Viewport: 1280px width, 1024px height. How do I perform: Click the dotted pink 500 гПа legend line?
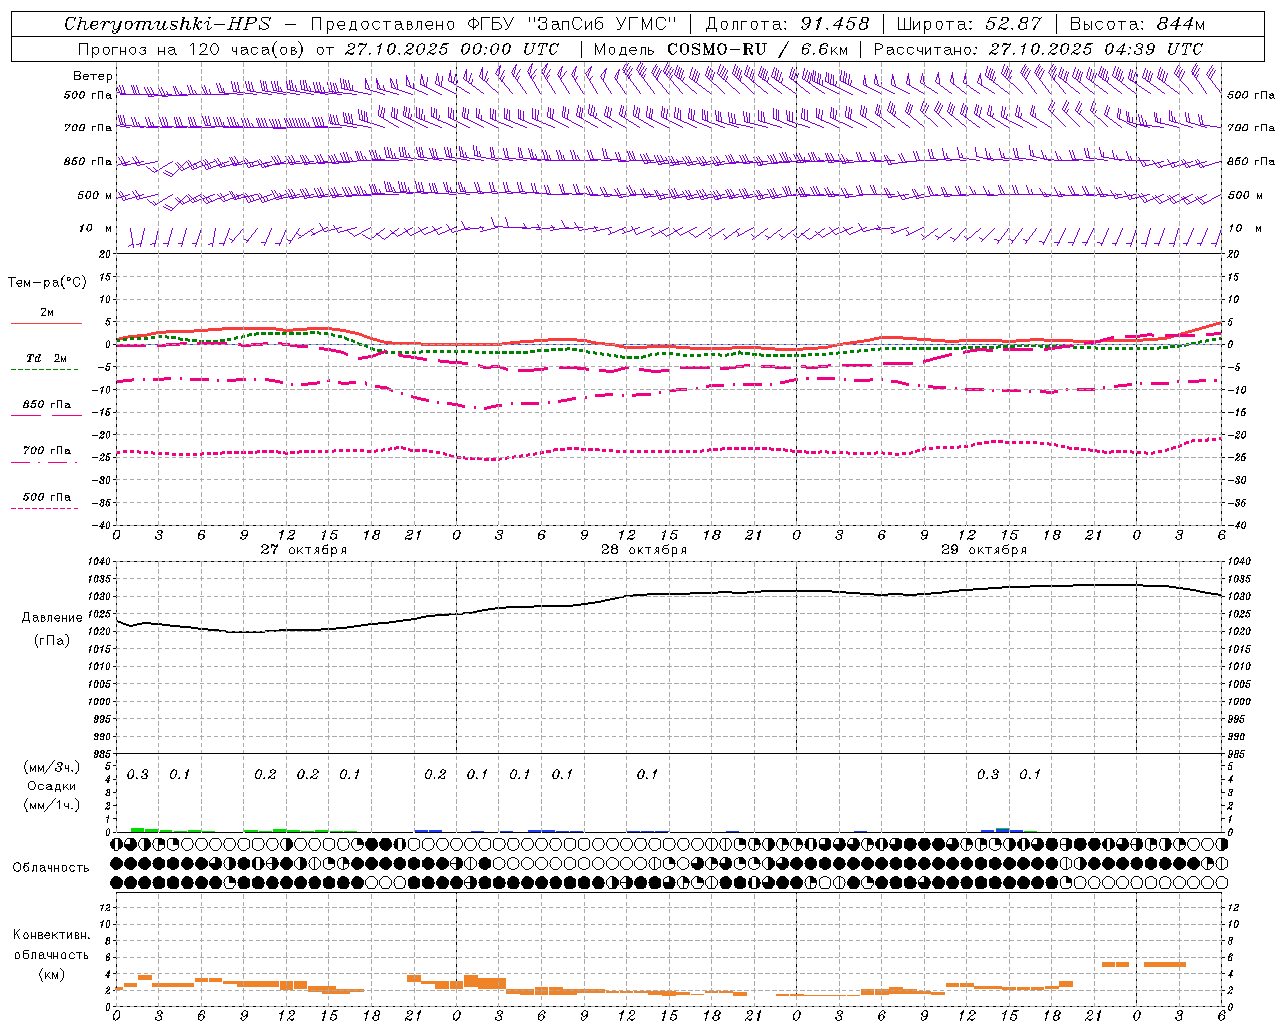45,508
